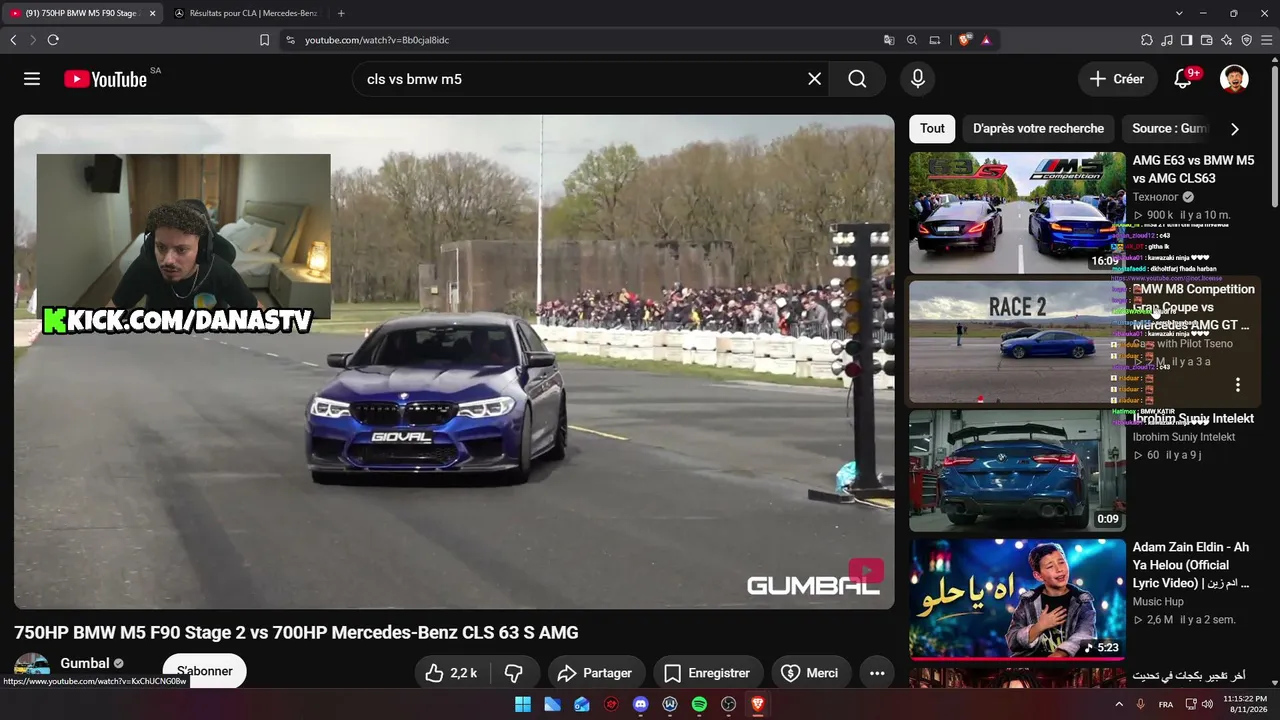Open the taskbar clock and date
The width and height of the screenshot is (1280, 720).
1244,704
